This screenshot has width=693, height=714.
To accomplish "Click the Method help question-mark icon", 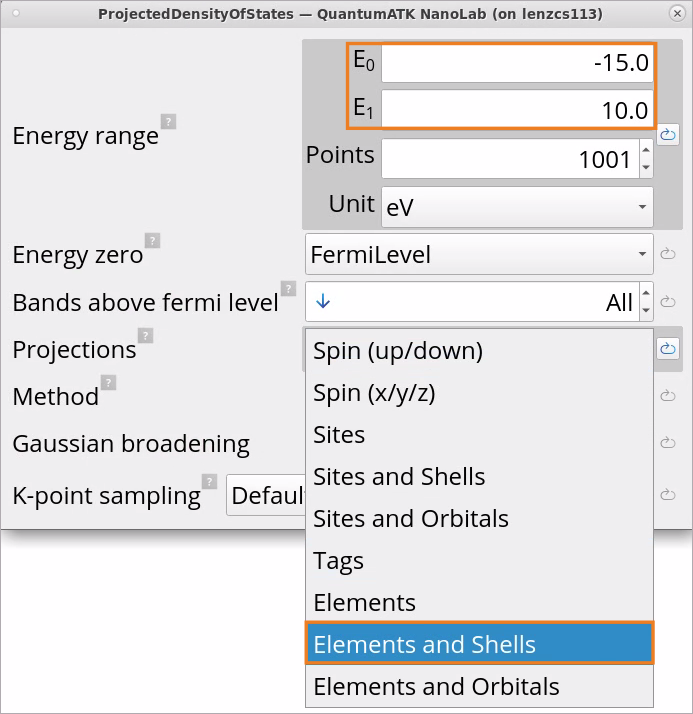I will (108, 382).
